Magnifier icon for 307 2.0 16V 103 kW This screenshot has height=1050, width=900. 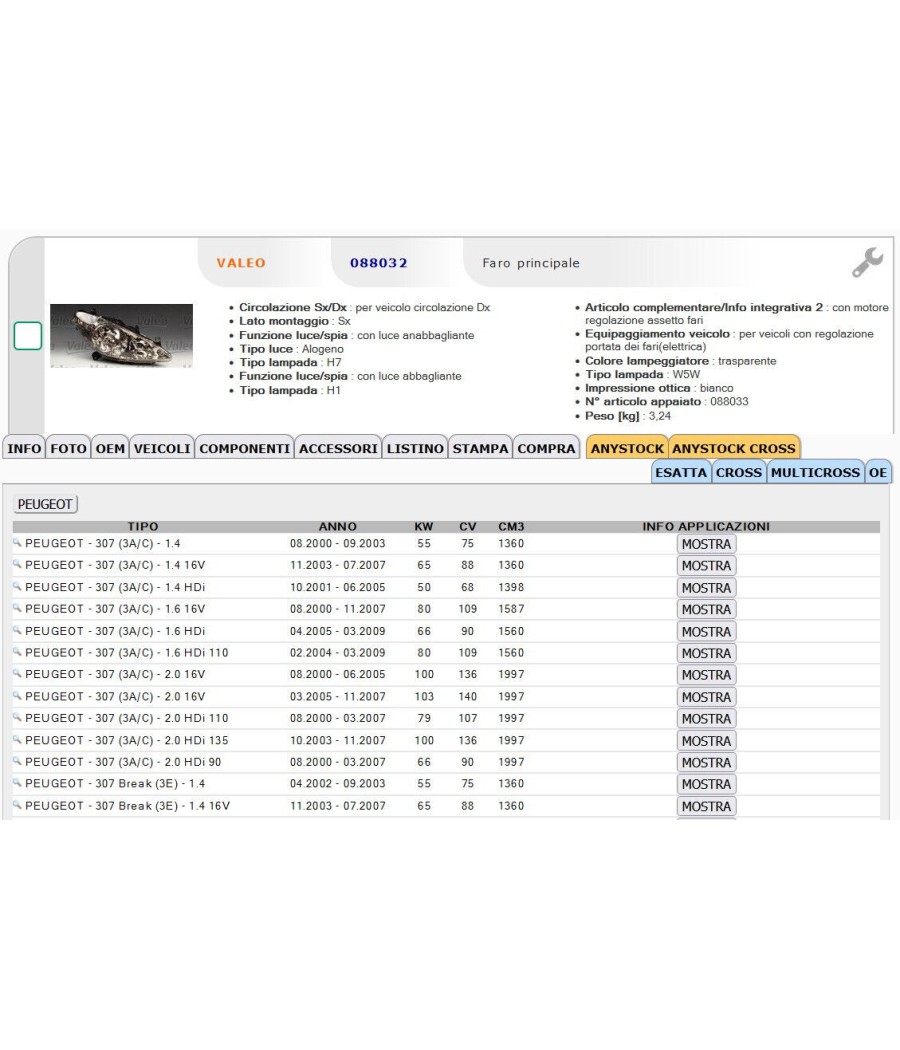(17, 696)
